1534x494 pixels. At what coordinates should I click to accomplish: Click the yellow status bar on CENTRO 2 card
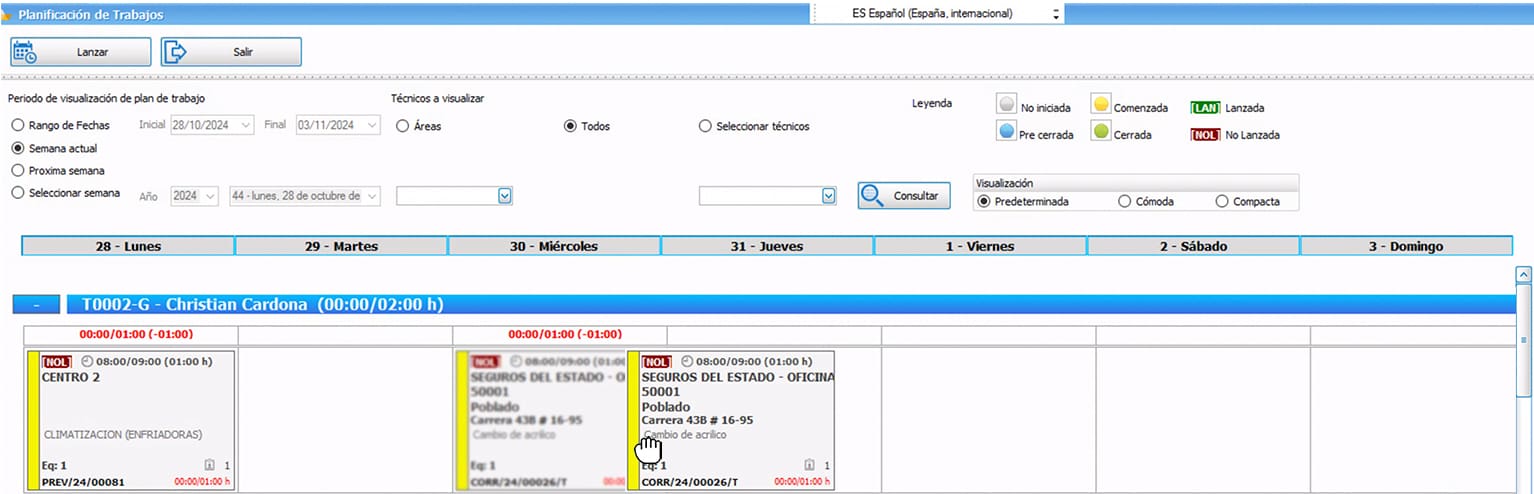[x=33, y=420]
